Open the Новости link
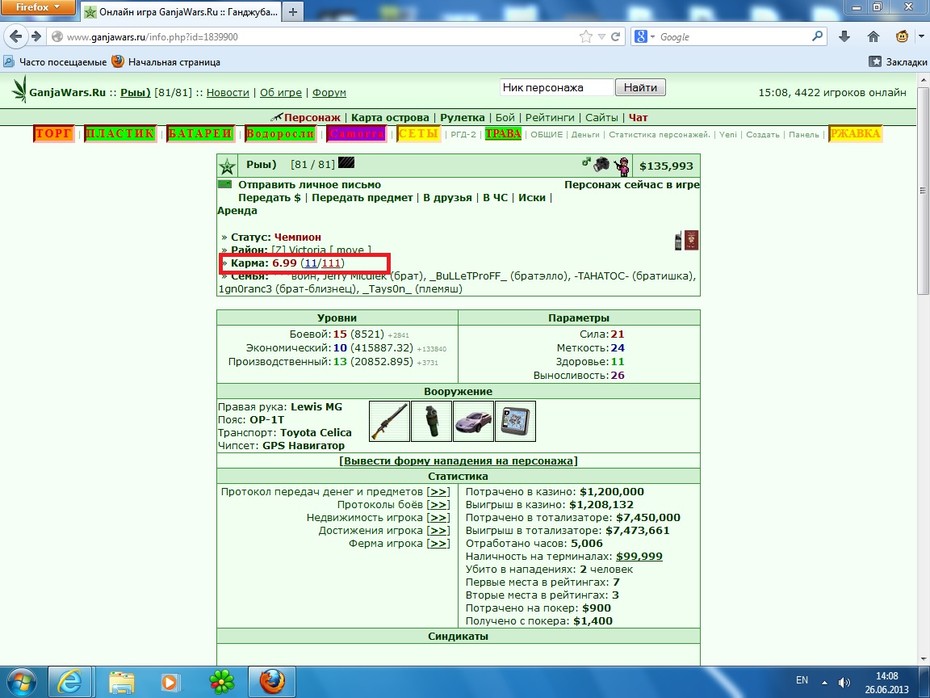This screenshot has height=698, width=930. click(228, 93)
